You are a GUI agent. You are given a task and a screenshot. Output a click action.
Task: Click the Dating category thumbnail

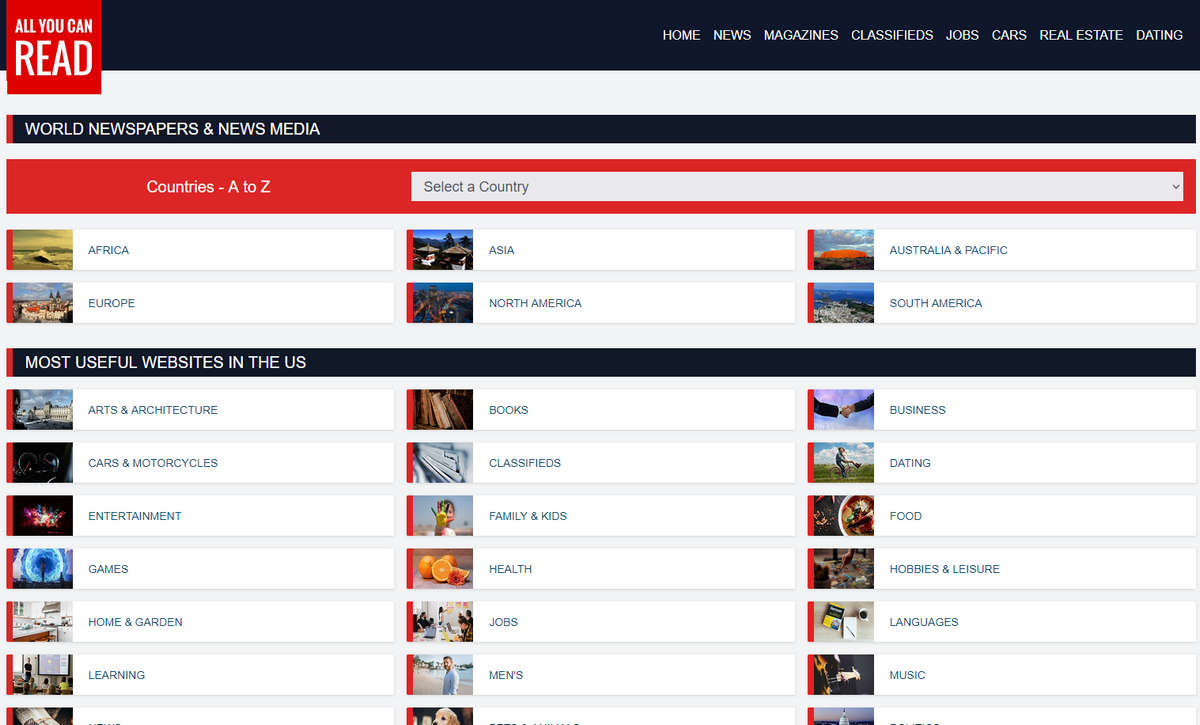[843, 463]
